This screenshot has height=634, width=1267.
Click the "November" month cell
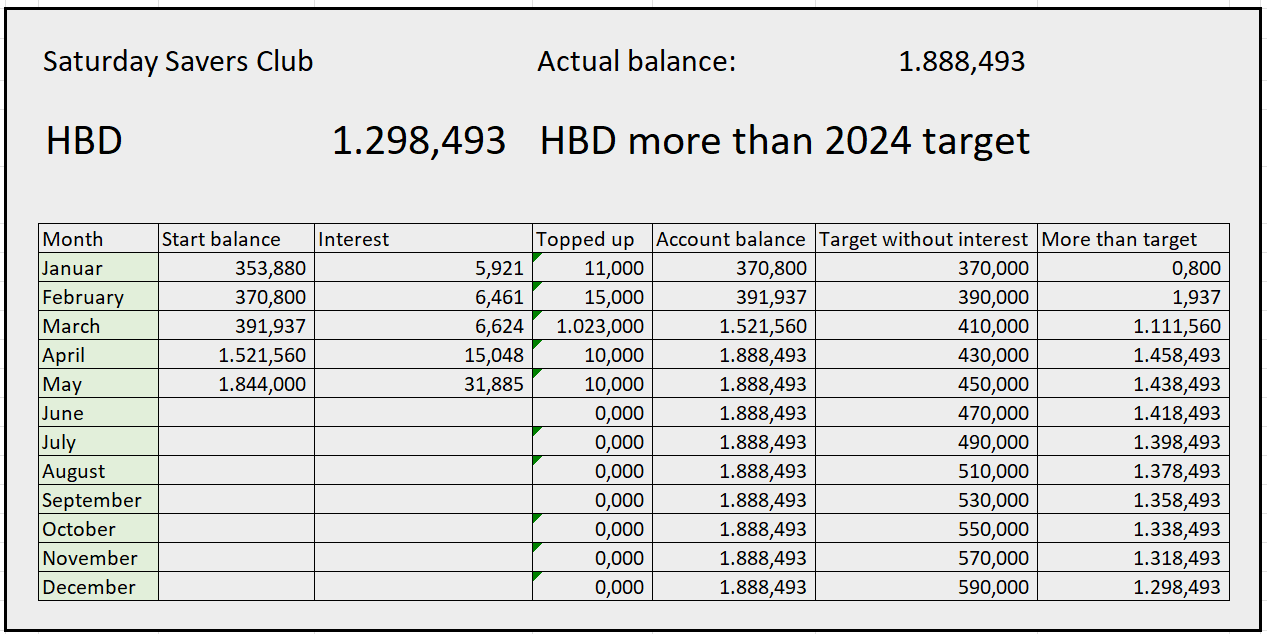(98, 557)
